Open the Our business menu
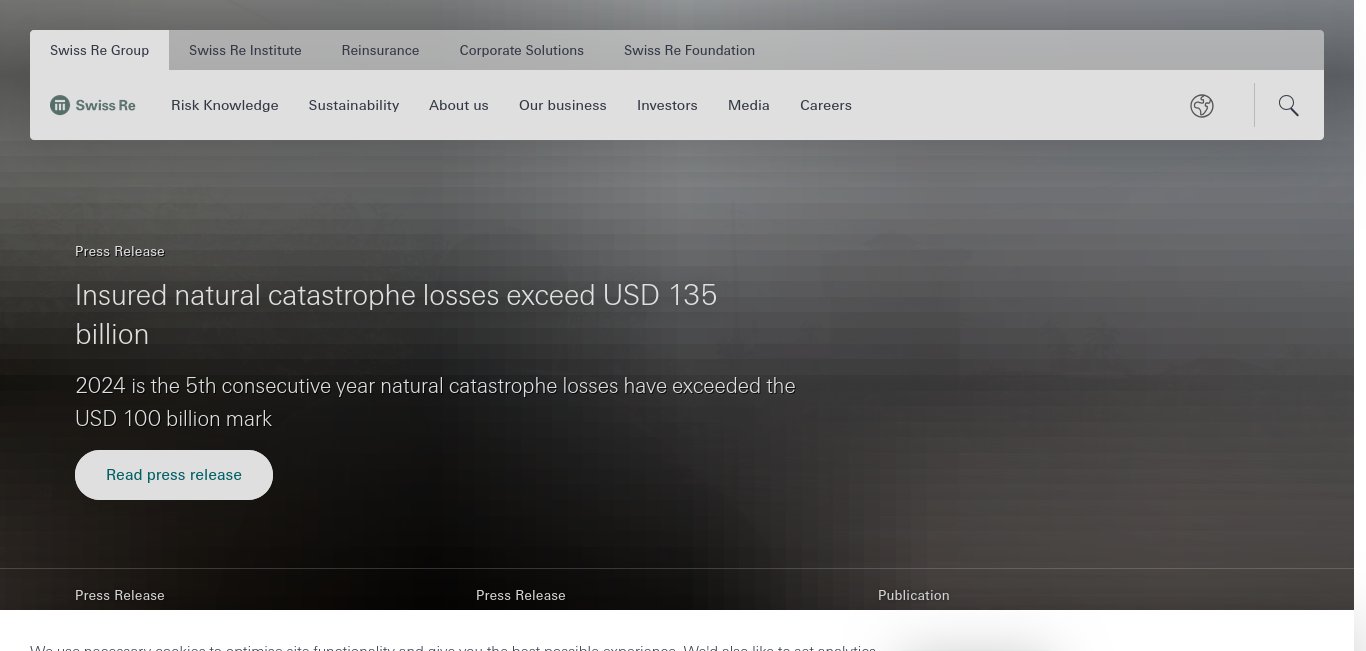Viewport: 1366px width, 651px height. click(562, 105)
